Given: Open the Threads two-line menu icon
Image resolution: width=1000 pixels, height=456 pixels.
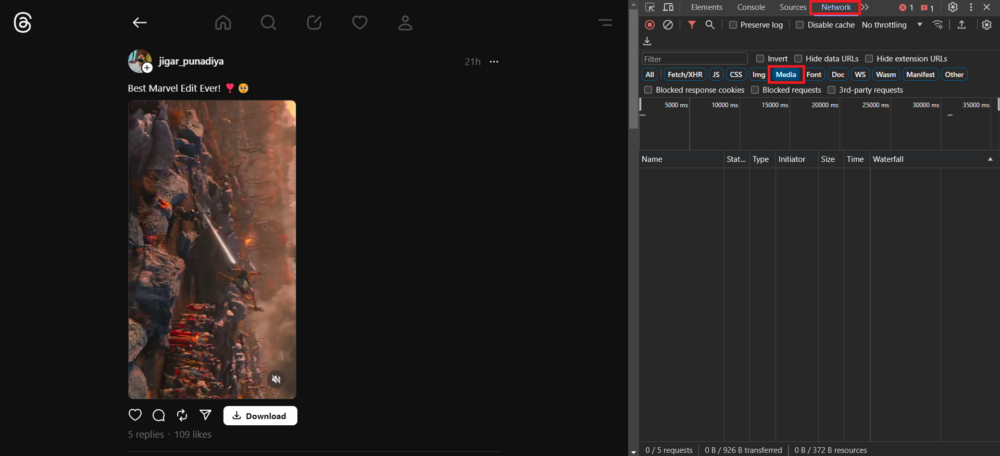Looking at the screenshot, I should [x=605, y=23].
